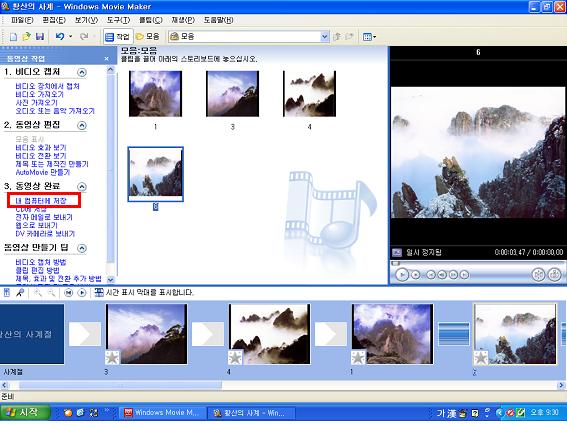Open the 도움말(H) menu
567x425 pixels.
pyautogui.click(x=218, y=20)
